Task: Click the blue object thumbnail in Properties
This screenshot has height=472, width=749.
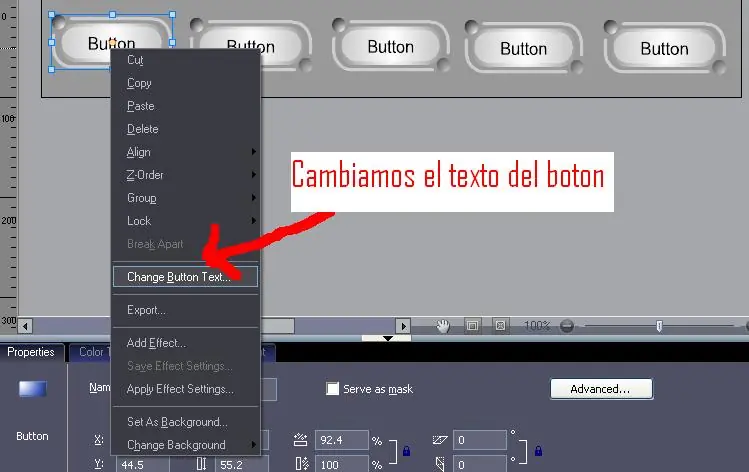Action: point(32,389)
